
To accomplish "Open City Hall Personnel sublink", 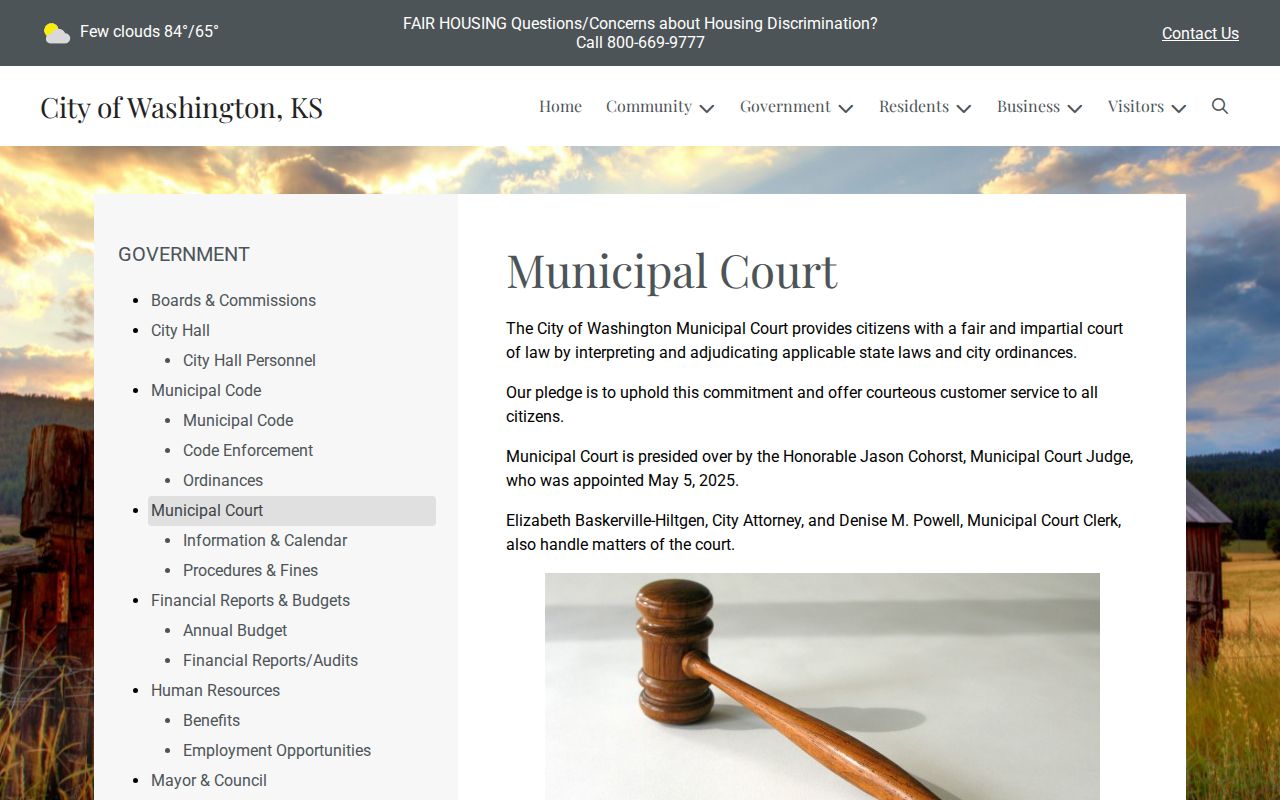I will coord(249,360).
